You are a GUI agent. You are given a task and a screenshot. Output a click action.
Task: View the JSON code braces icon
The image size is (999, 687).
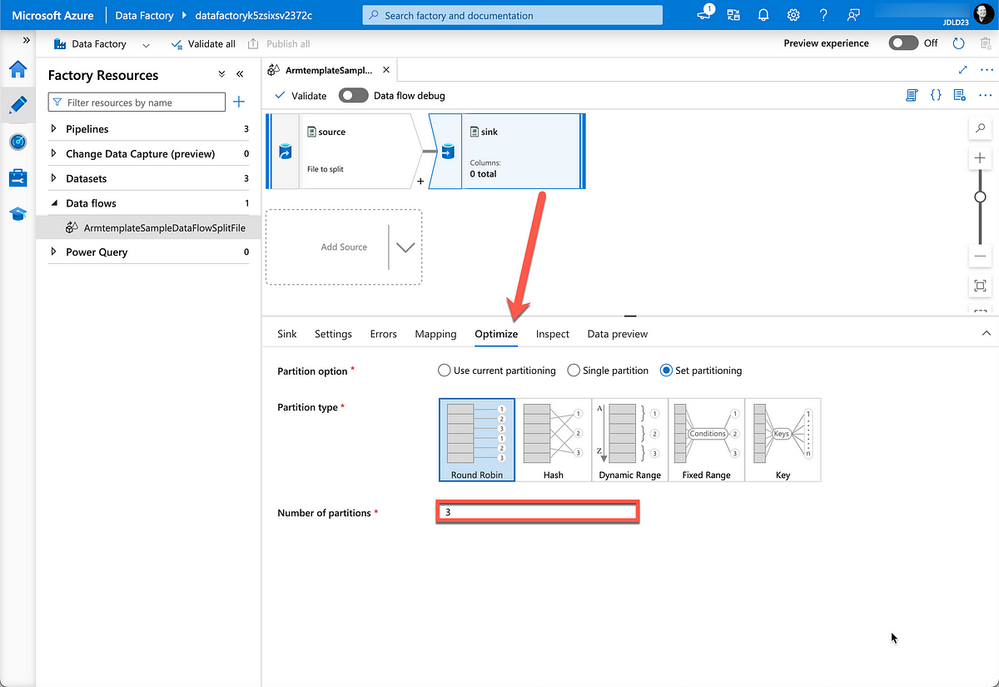point(936,96)
